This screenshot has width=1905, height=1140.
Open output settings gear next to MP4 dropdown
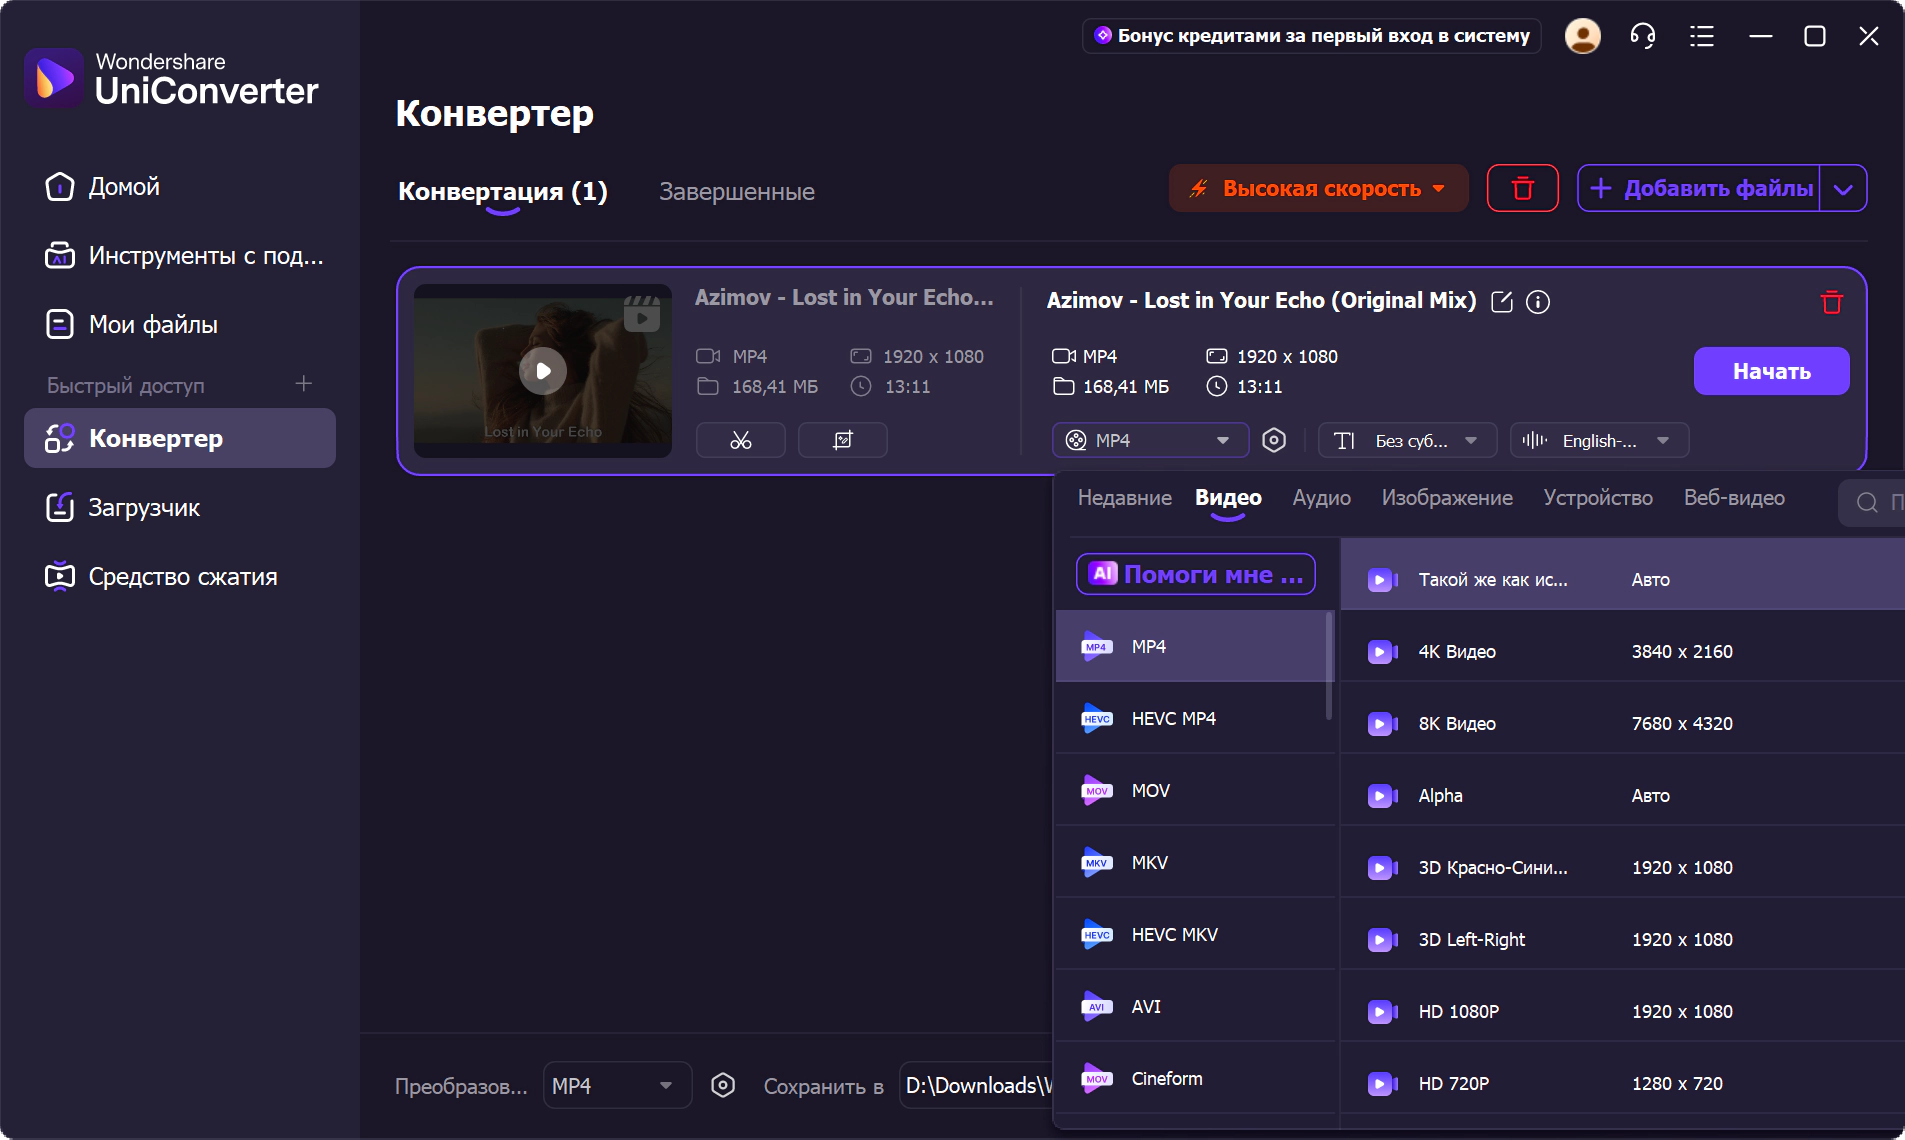click(1274, 440)
